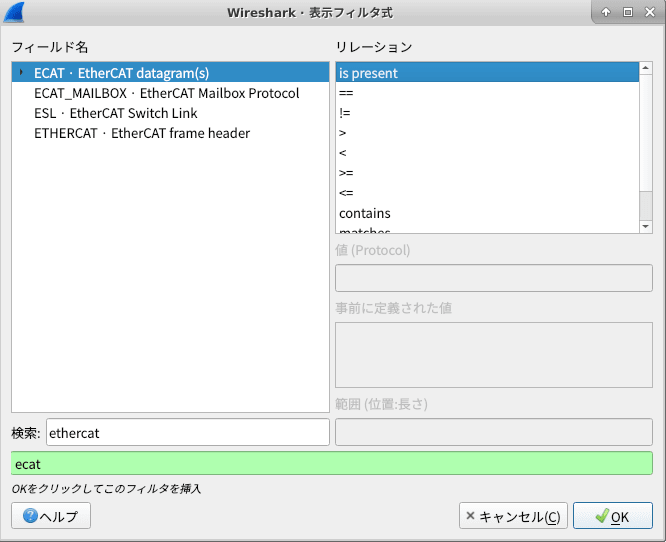Choose the '==' relation
Screen dimensions: 666x542
(x=487, y=93)
